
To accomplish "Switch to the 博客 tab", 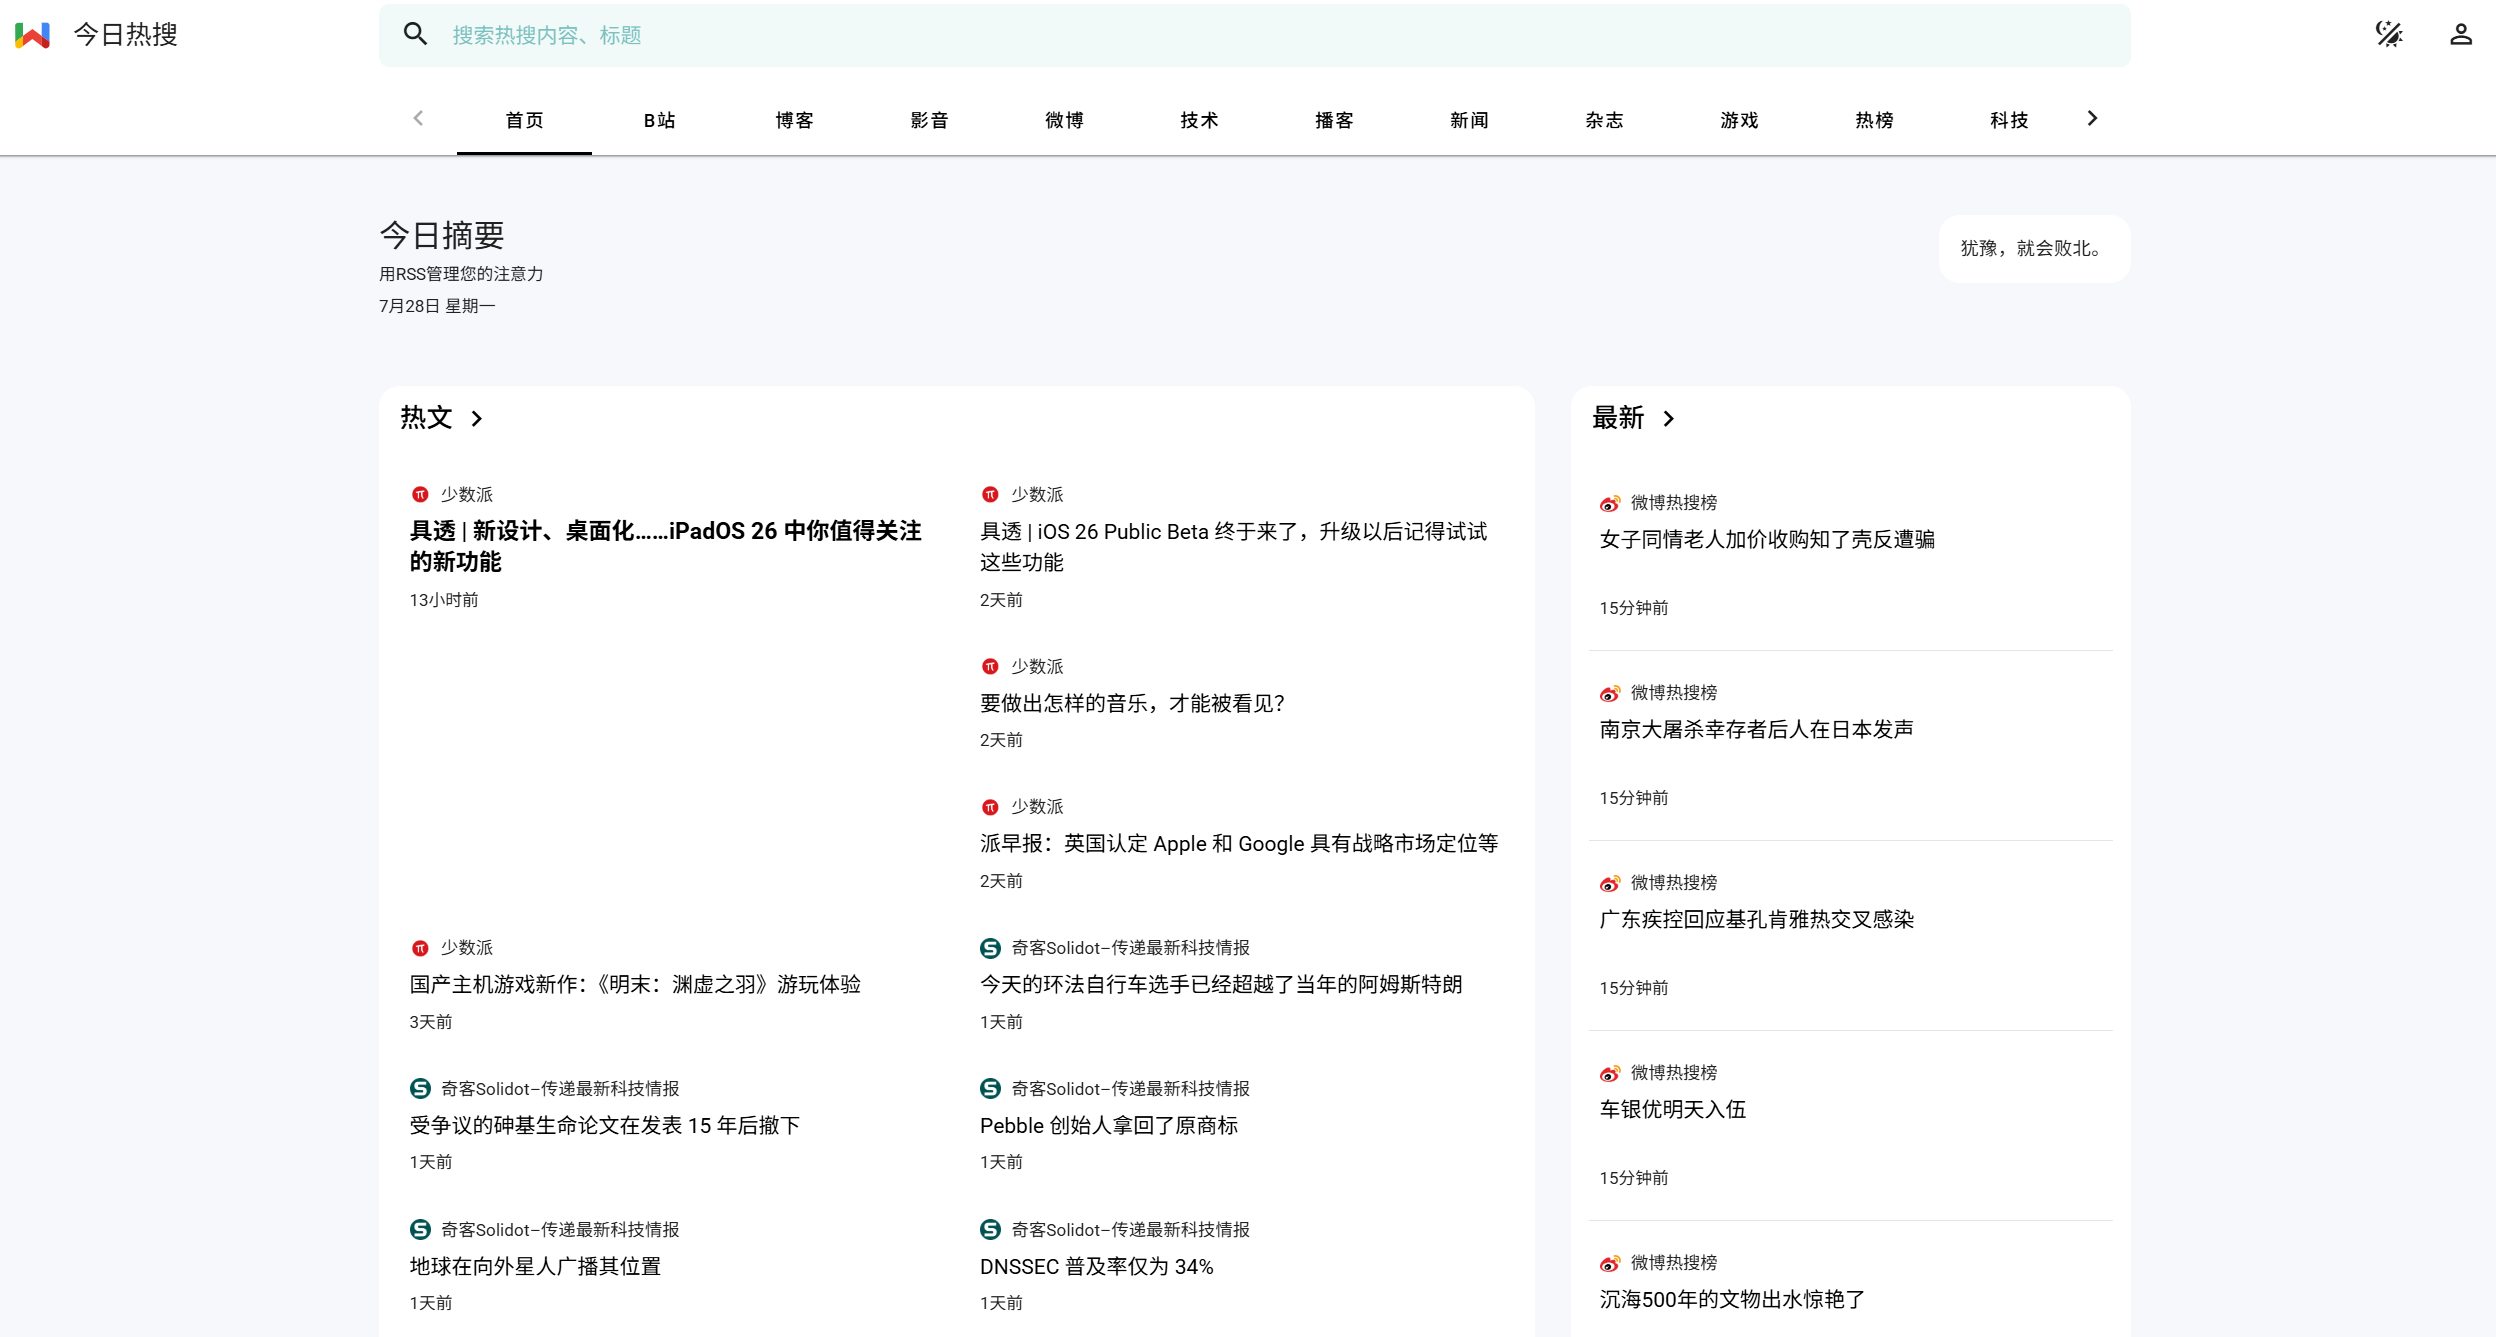I will click(794, 121).
